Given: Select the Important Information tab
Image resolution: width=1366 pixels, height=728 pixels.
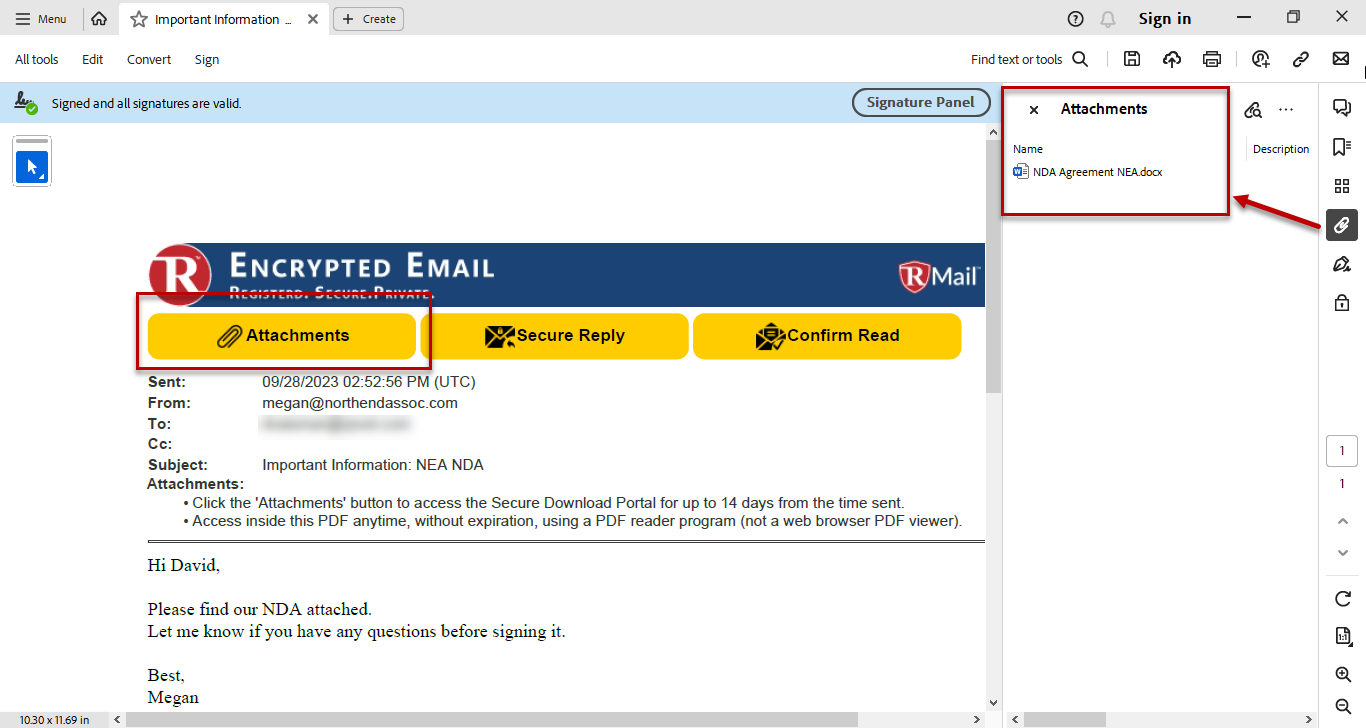Looking at the screenshot, I should 224,19.
